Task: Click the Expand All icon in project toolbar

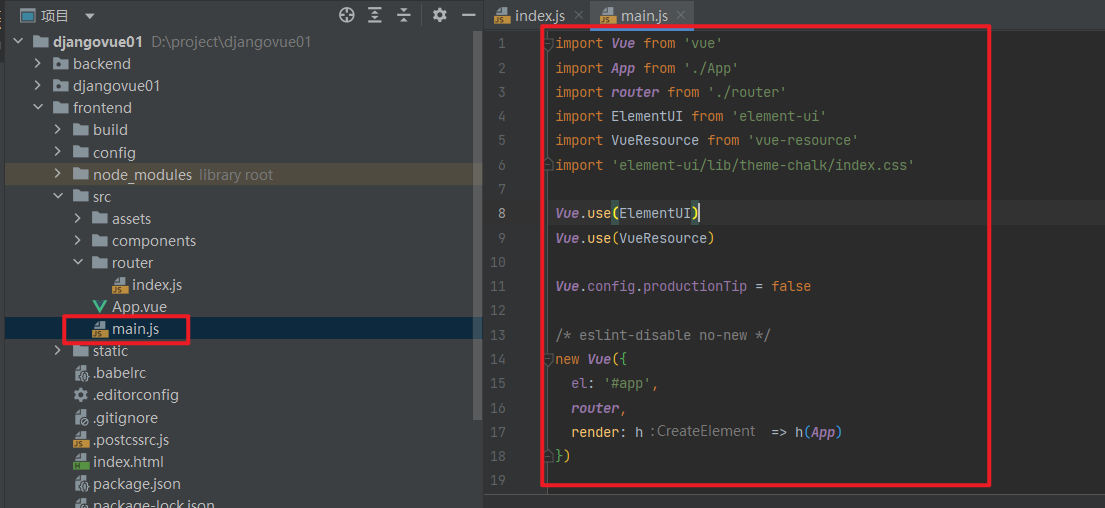Action: tap(376, 15)
